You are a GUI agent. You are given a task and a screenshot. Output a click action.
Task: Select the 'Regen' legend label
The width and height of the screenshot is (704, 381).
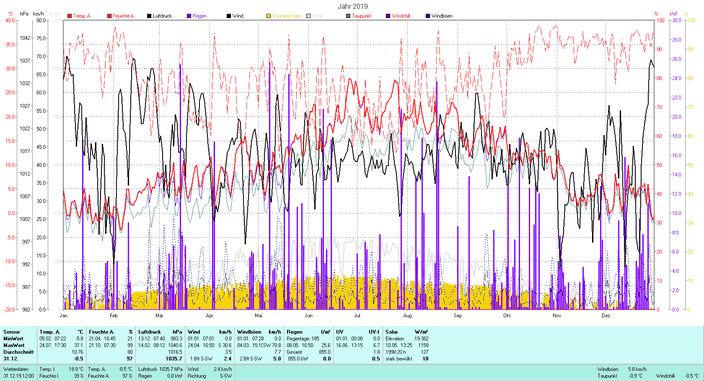pyautogui.click(x=200, y=16)
